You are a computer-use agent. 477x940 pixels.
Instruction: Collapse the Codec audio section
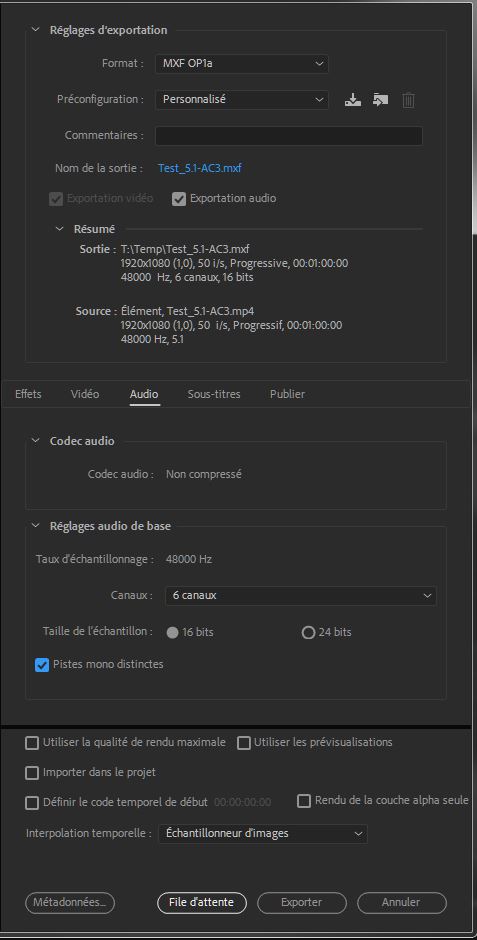pyautogui.click(x=35, y=441)
